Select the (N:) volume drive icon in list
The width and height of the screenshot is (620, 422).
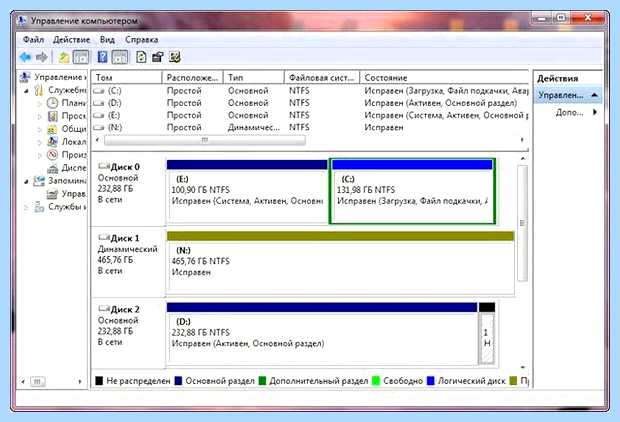click(98, 128)
